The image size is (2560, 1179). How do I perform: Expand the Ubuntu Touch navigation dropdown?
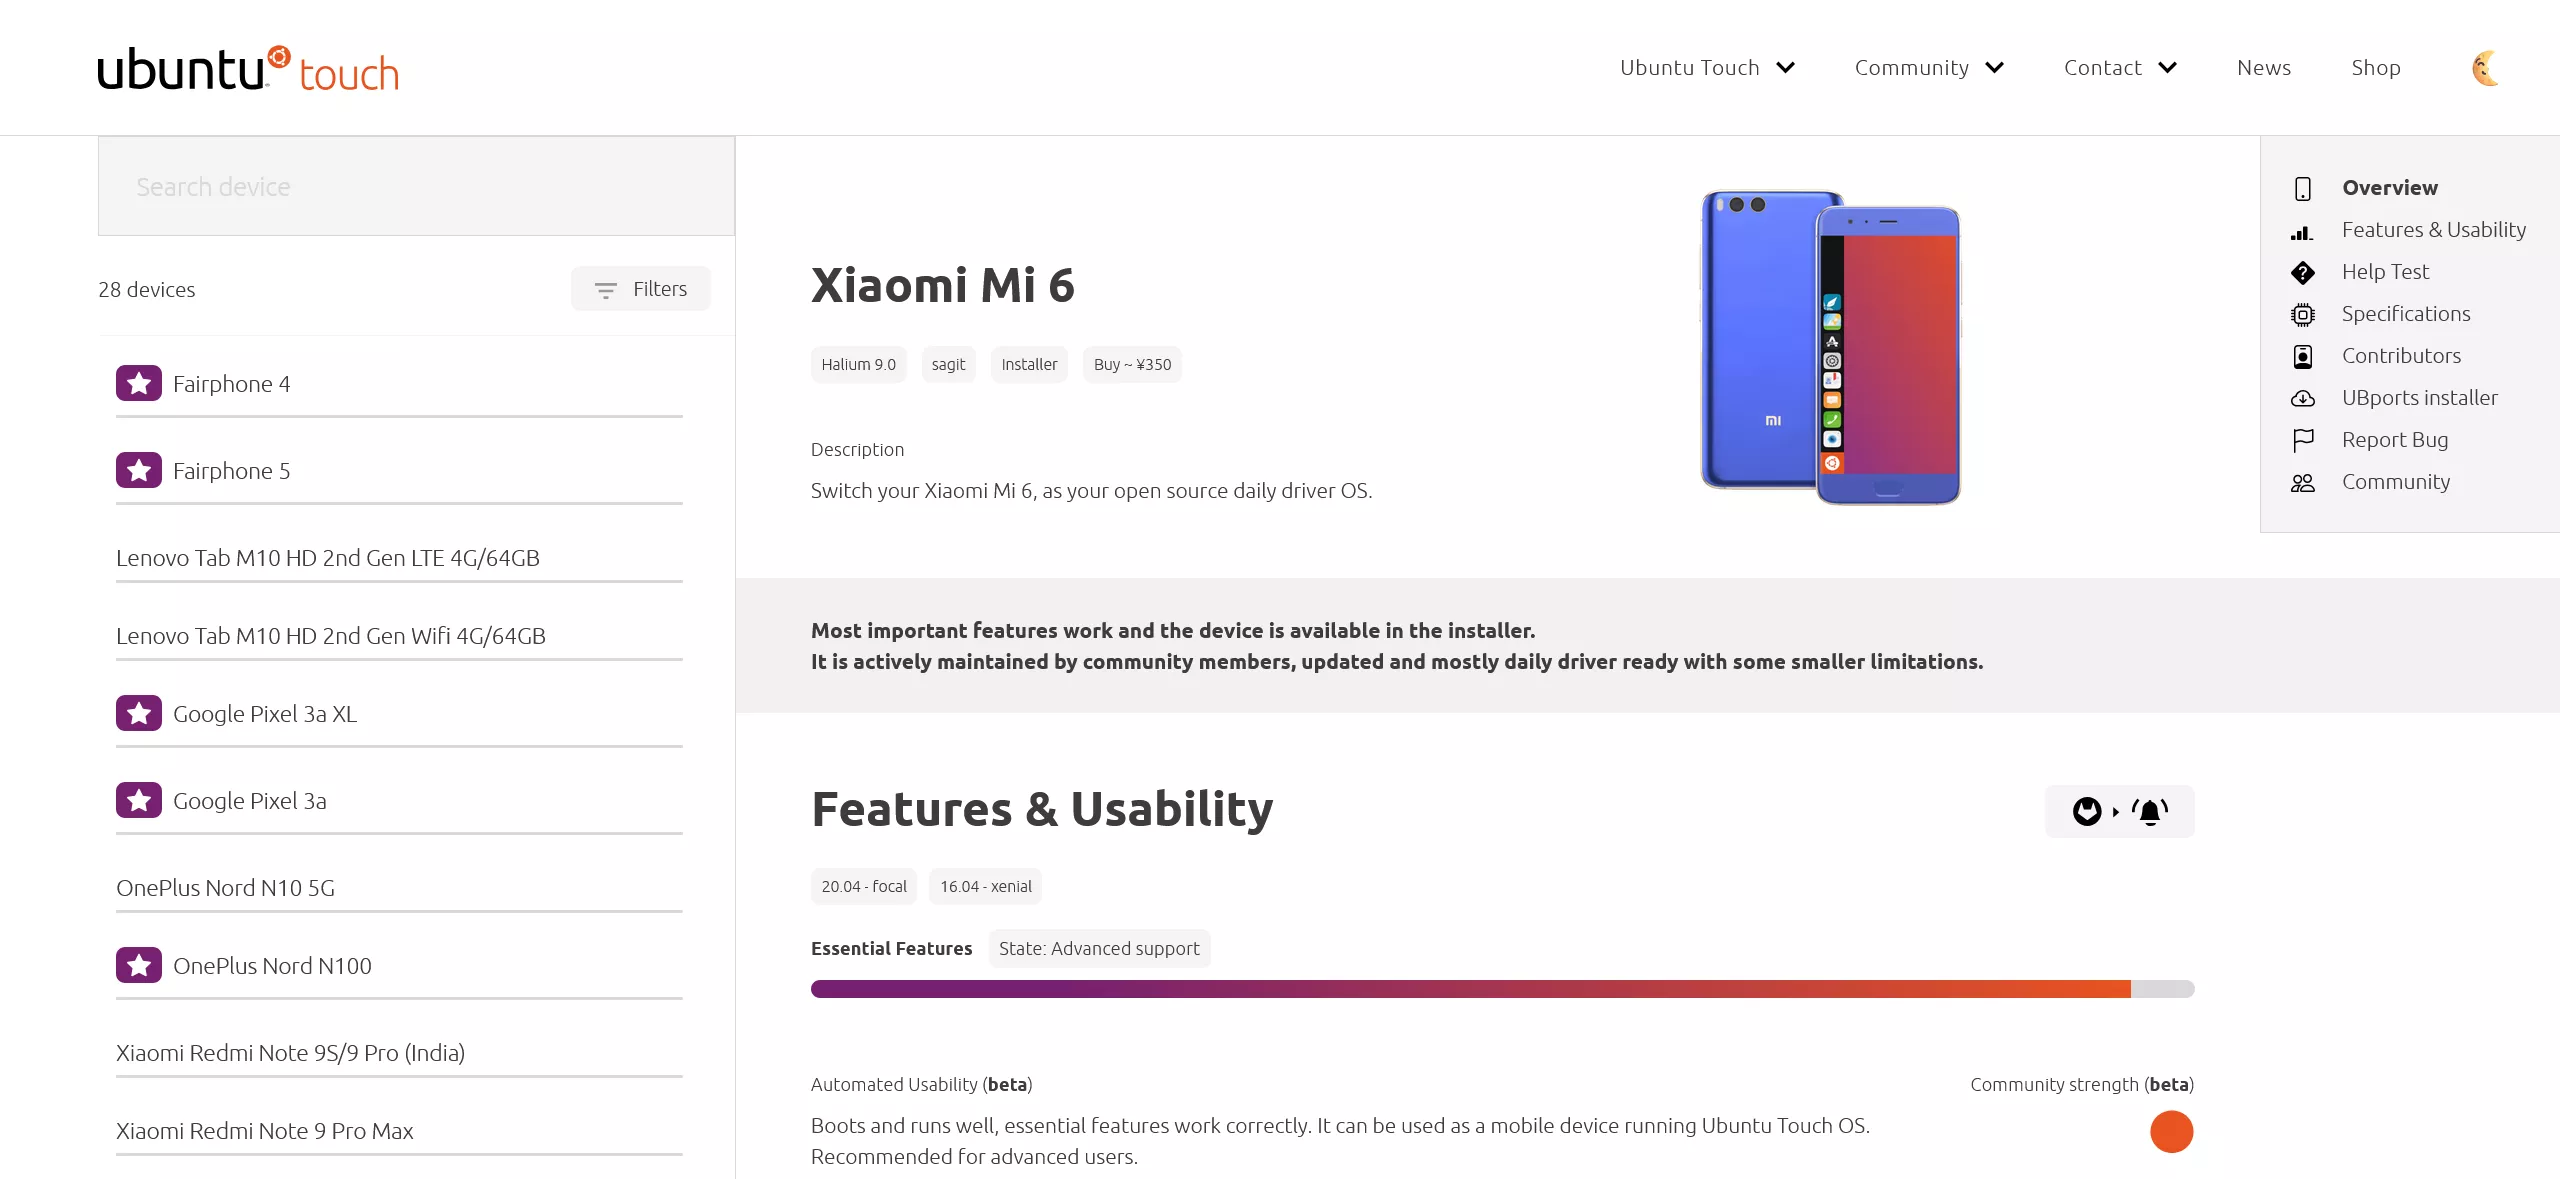tap(1707, 68)
